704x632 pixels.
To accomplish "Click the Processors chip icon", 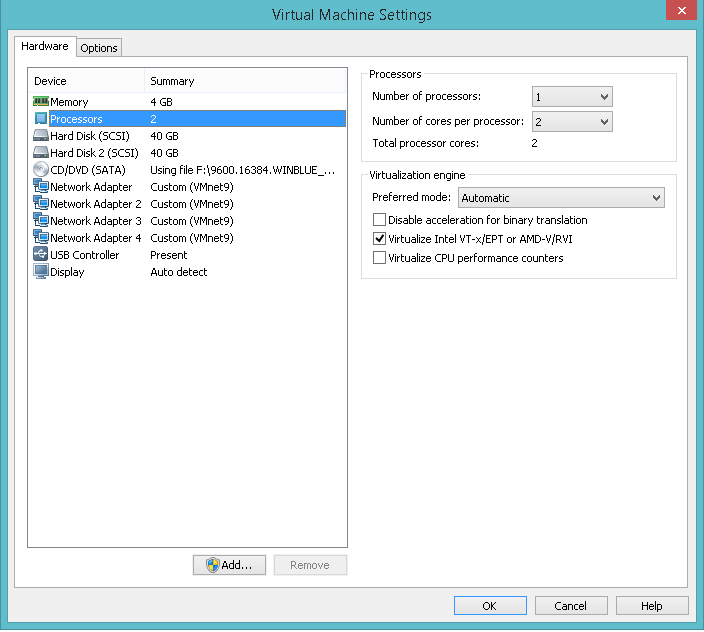I will tap(41, 118).
